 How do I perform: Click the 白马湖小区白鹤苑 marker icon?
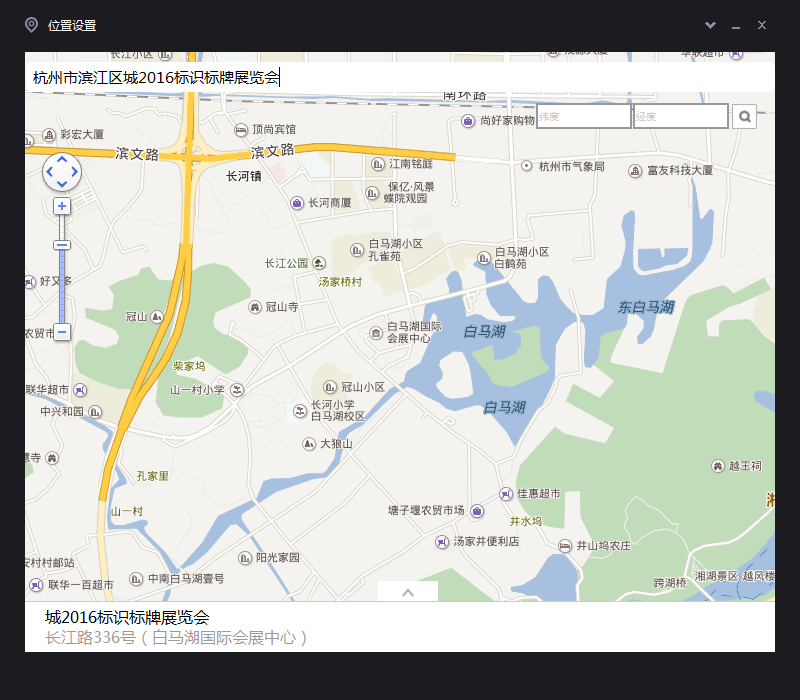pyautogui.click(x=483, y=258)
